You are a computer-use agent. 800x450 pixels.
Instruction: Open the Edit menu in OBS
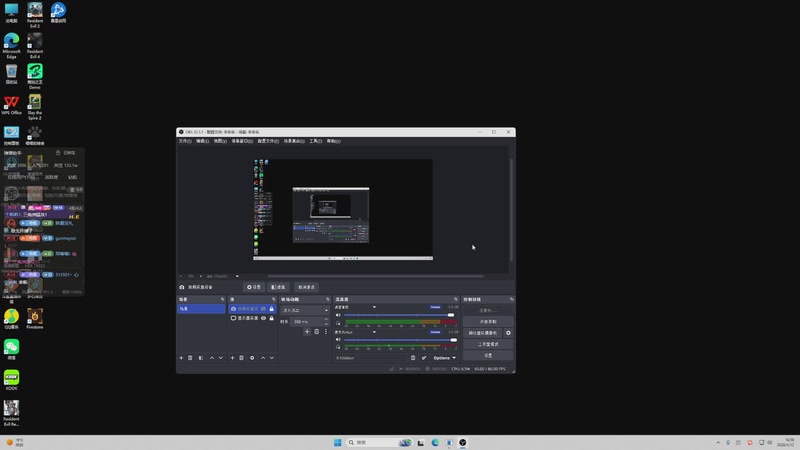point(202,141)
